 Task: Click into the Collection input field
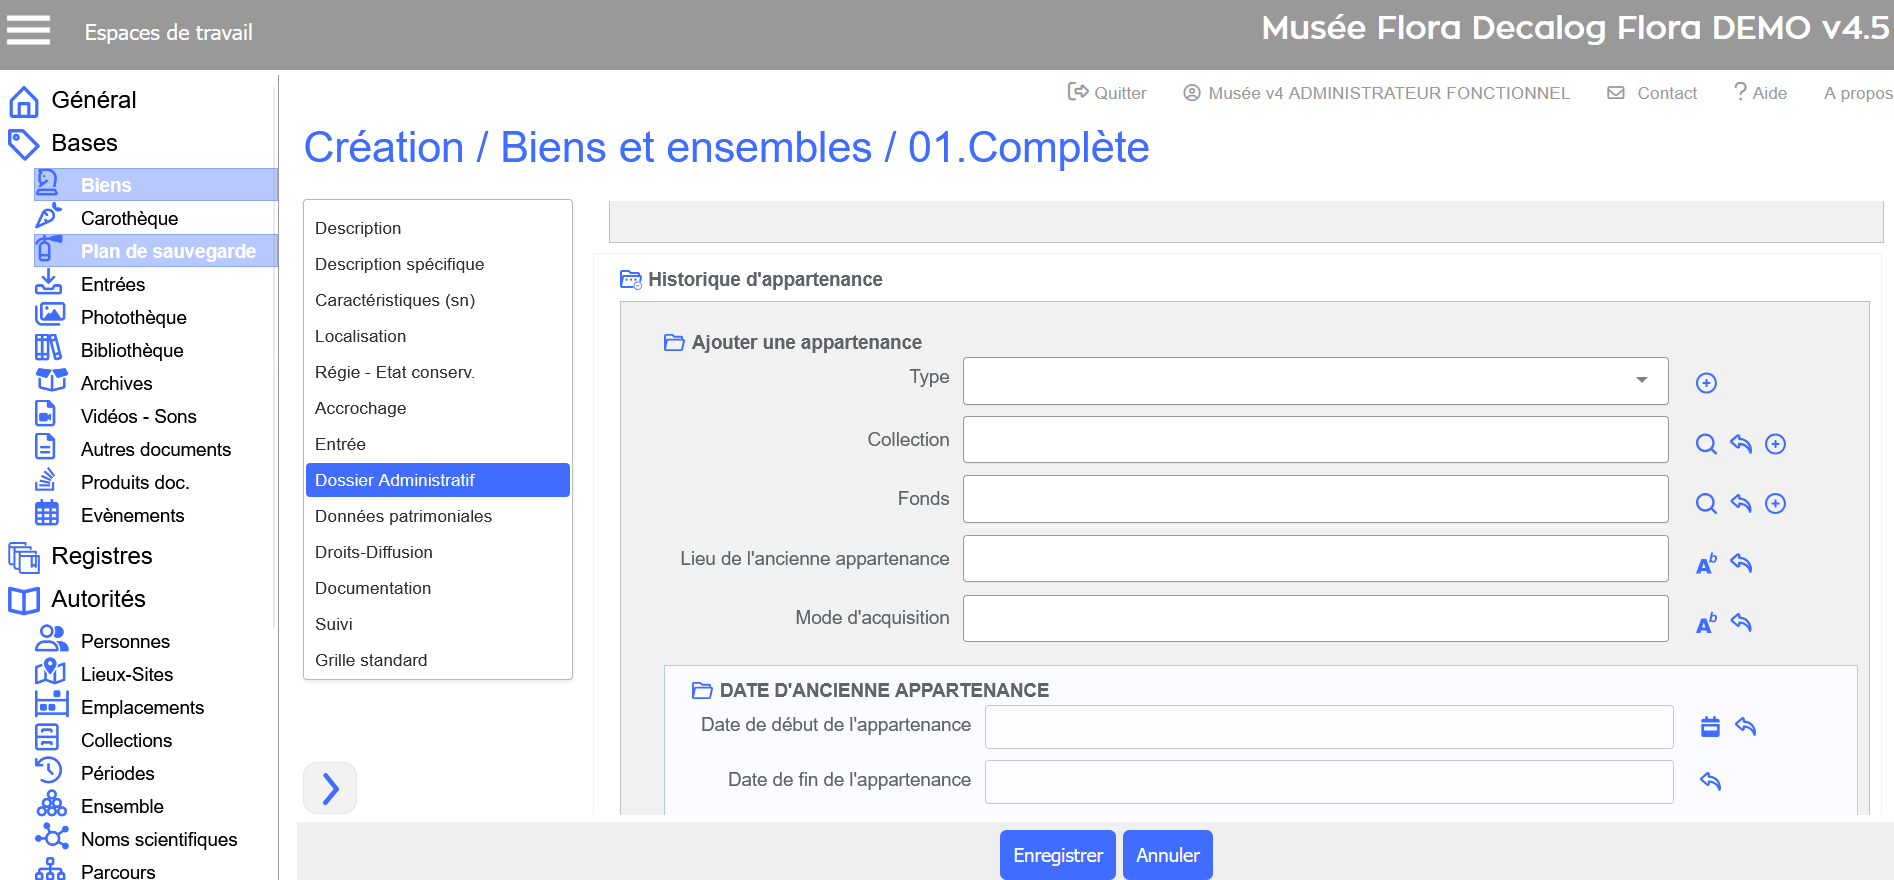pos(1315,440)
